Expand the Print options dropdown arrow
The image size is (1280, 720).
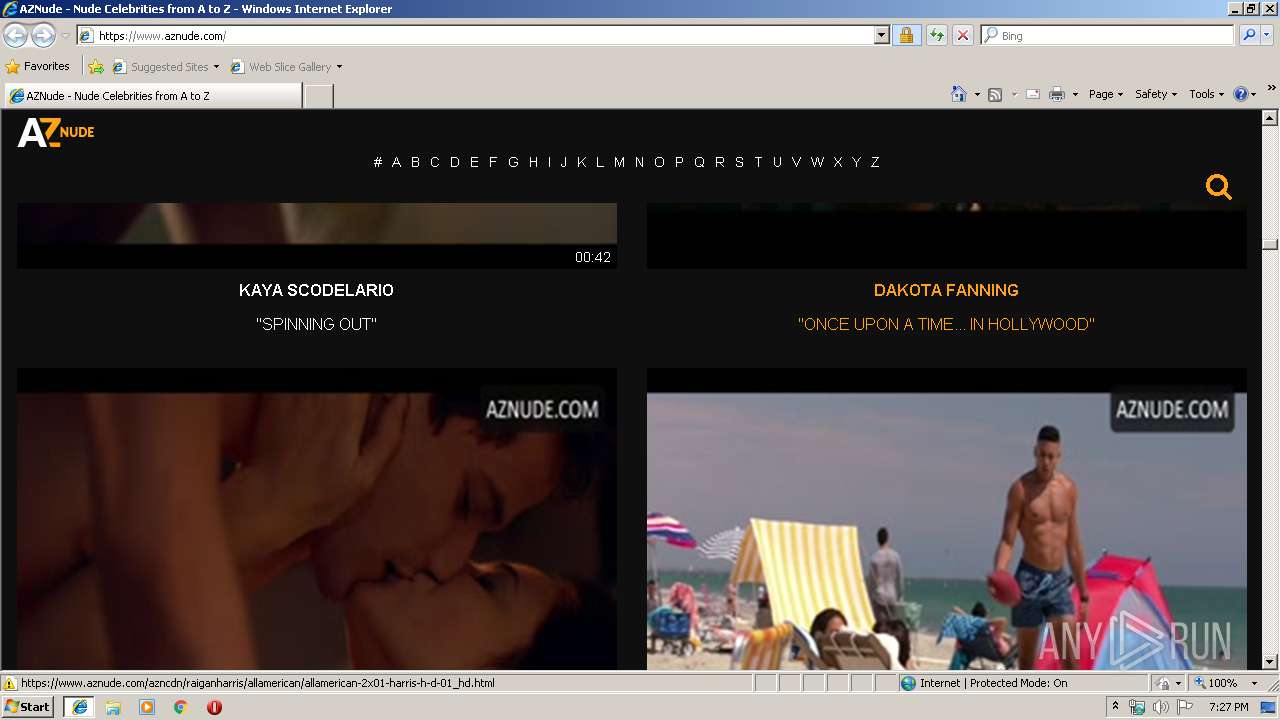pos(1075,94)
